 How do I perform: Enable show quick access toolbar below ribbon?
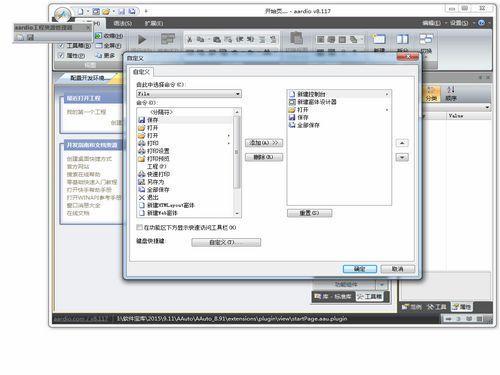coord(139,227)
